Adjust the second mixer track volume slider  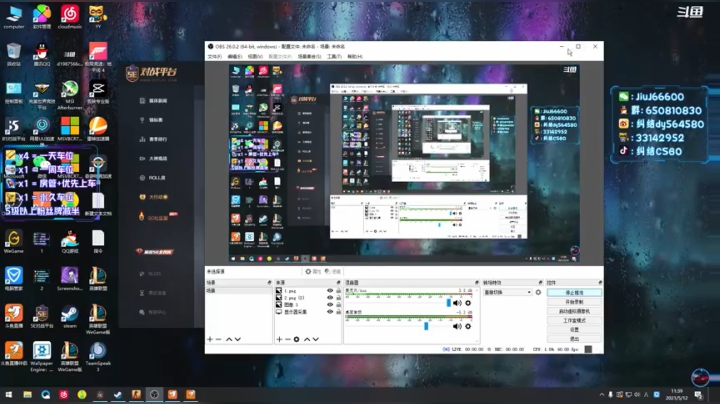[x=426, y=326]
